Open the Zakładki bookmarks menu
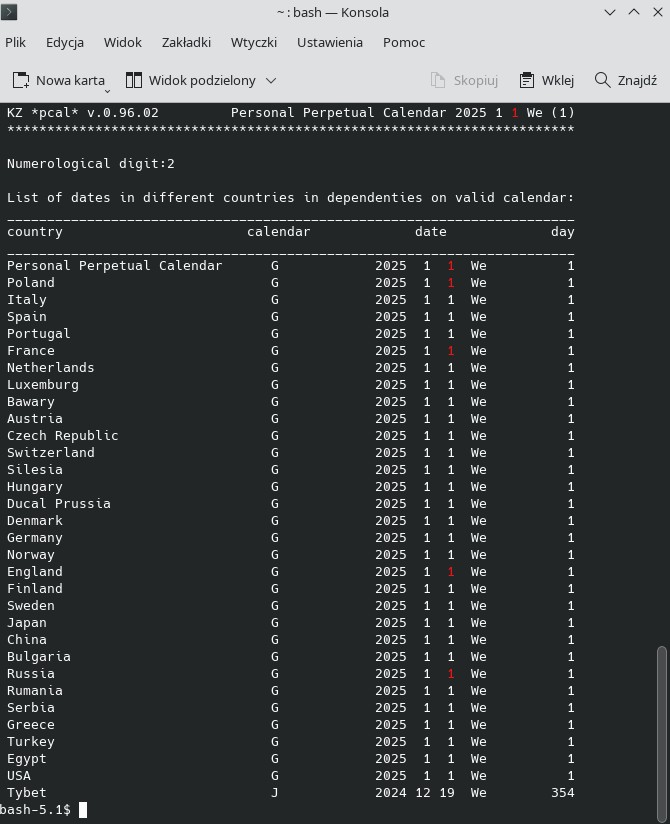The image size is (670, 824). coord(186,42)
